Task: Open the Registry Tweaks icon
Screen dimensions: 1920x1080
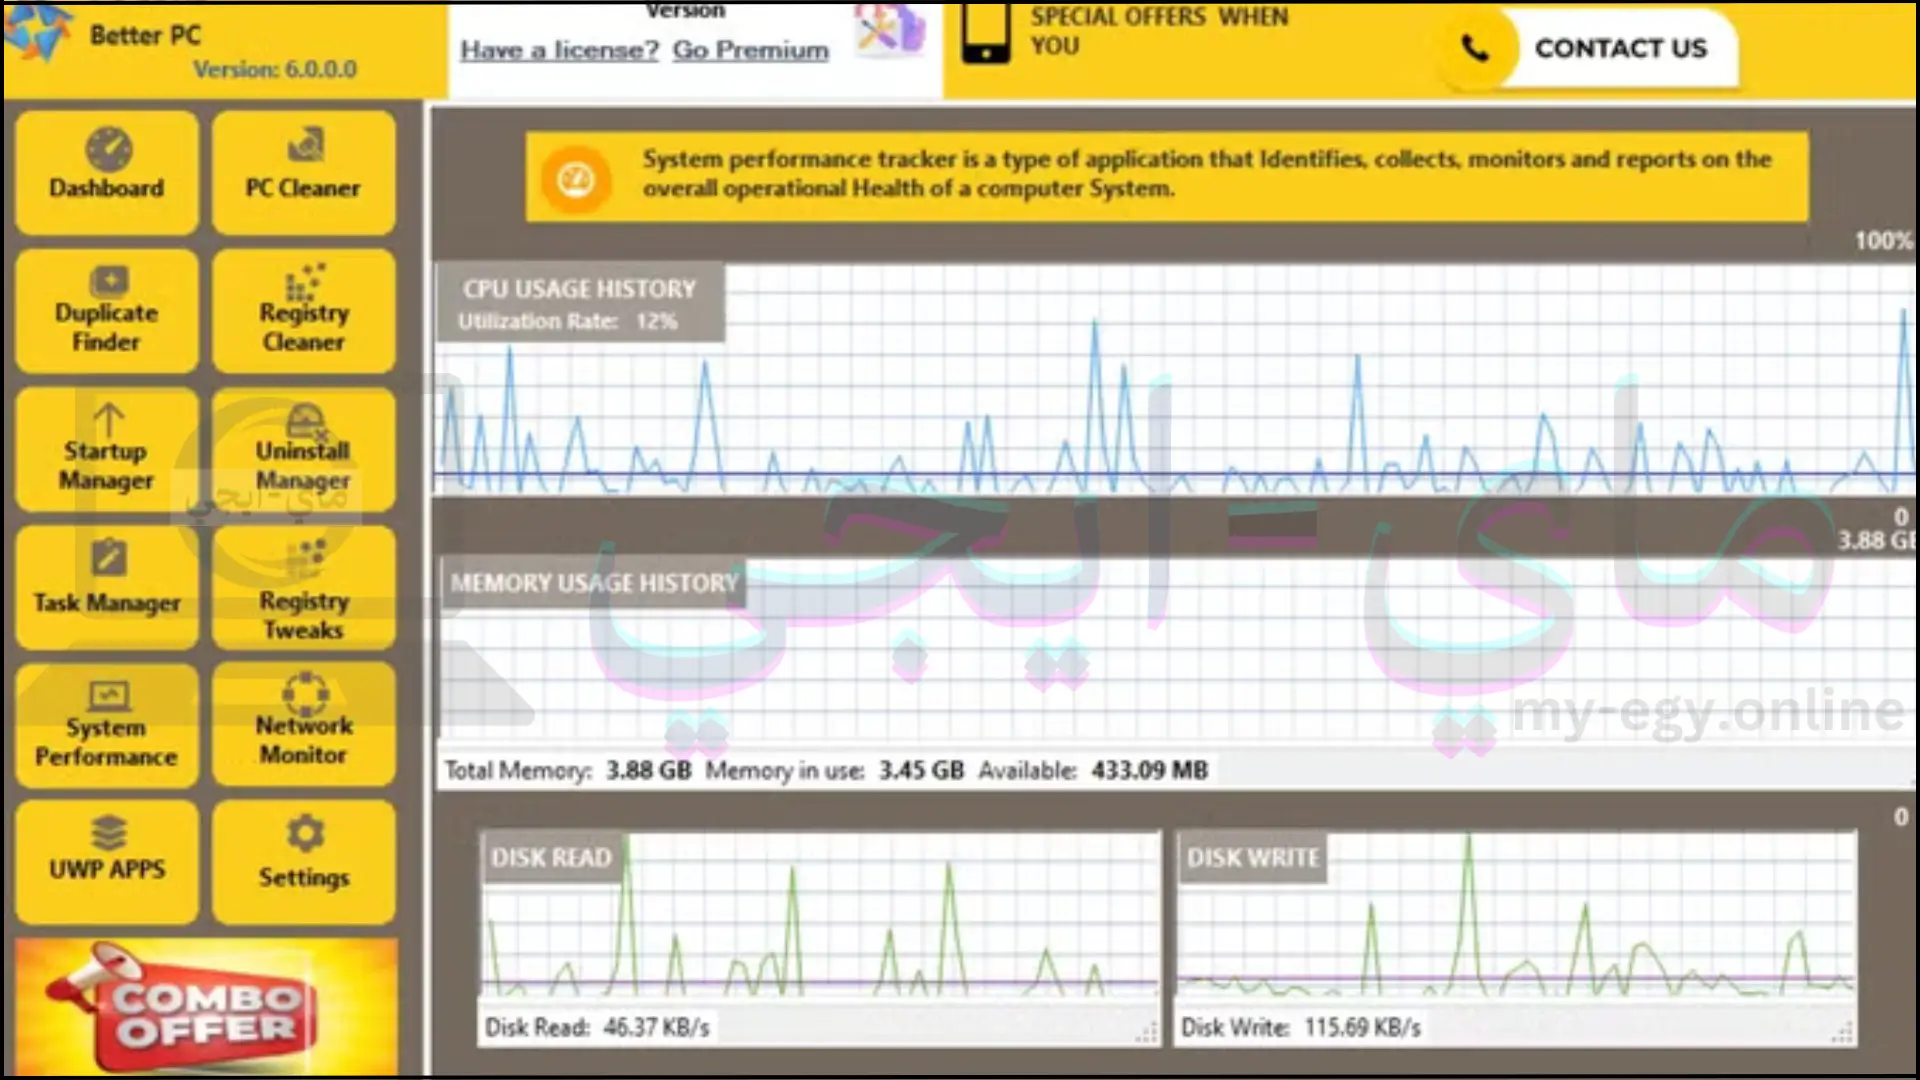Action: click(305, 558)
